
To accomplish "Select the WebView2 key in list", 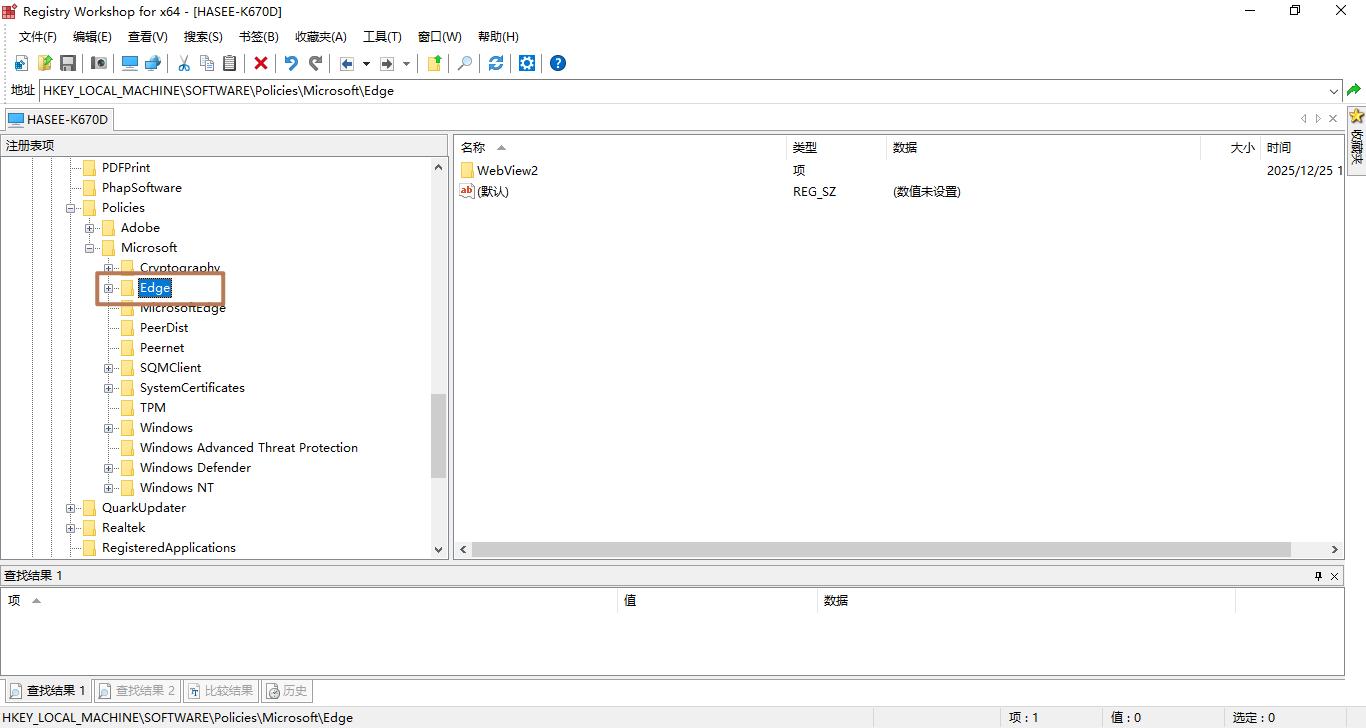I will coord(507,171).
